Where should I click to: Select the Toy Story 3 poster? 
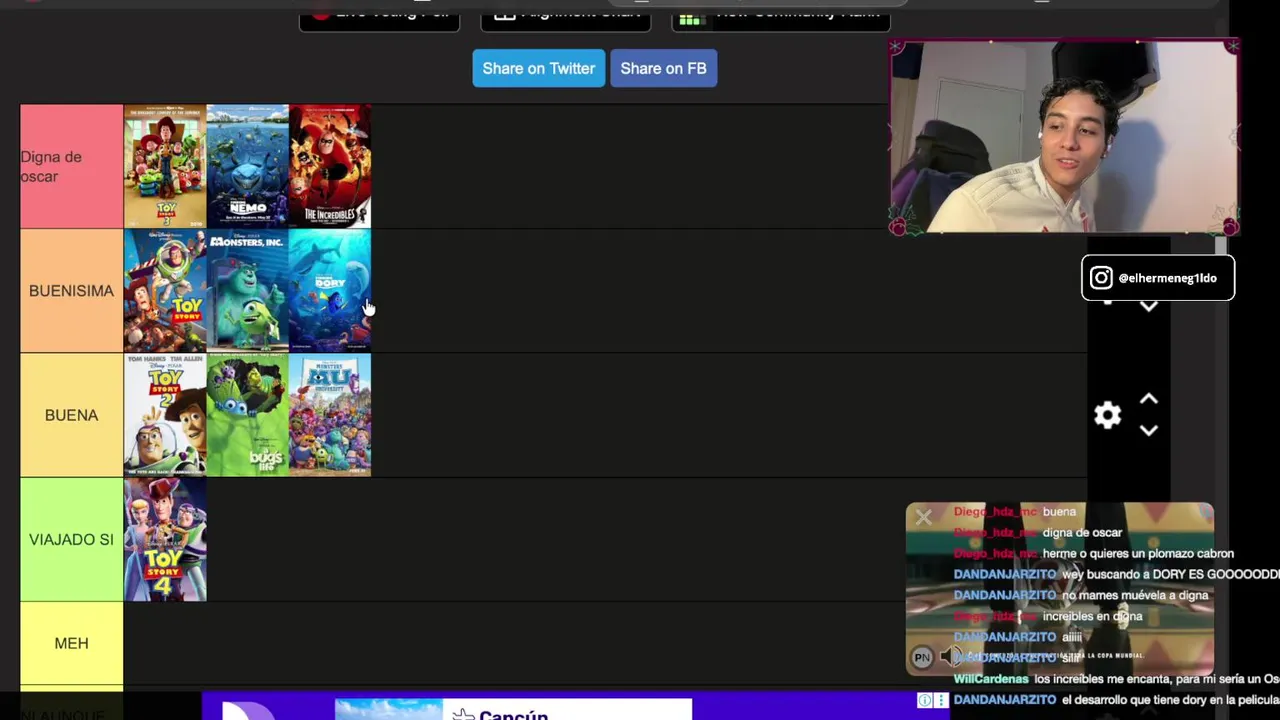(165, 166)
